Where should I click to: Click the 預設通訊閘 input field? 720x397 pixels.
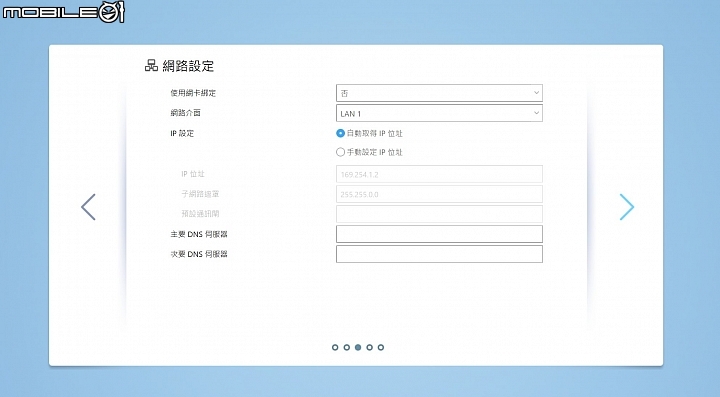(439, 214)
